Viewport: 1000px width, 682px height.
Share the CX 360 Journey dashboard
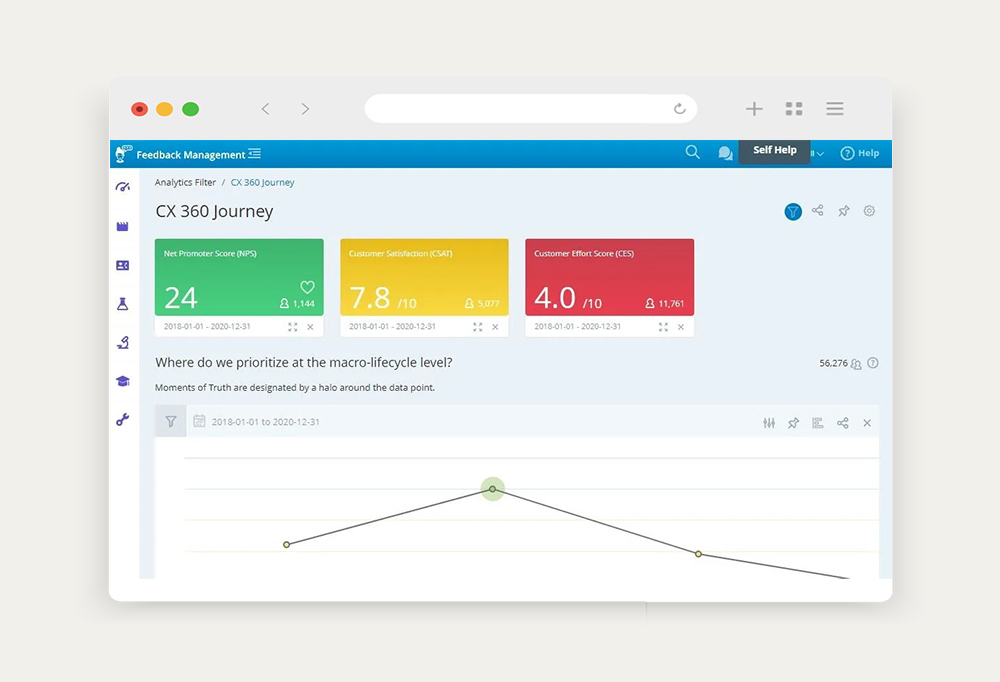pyautogui.click(x=818, y=211)
